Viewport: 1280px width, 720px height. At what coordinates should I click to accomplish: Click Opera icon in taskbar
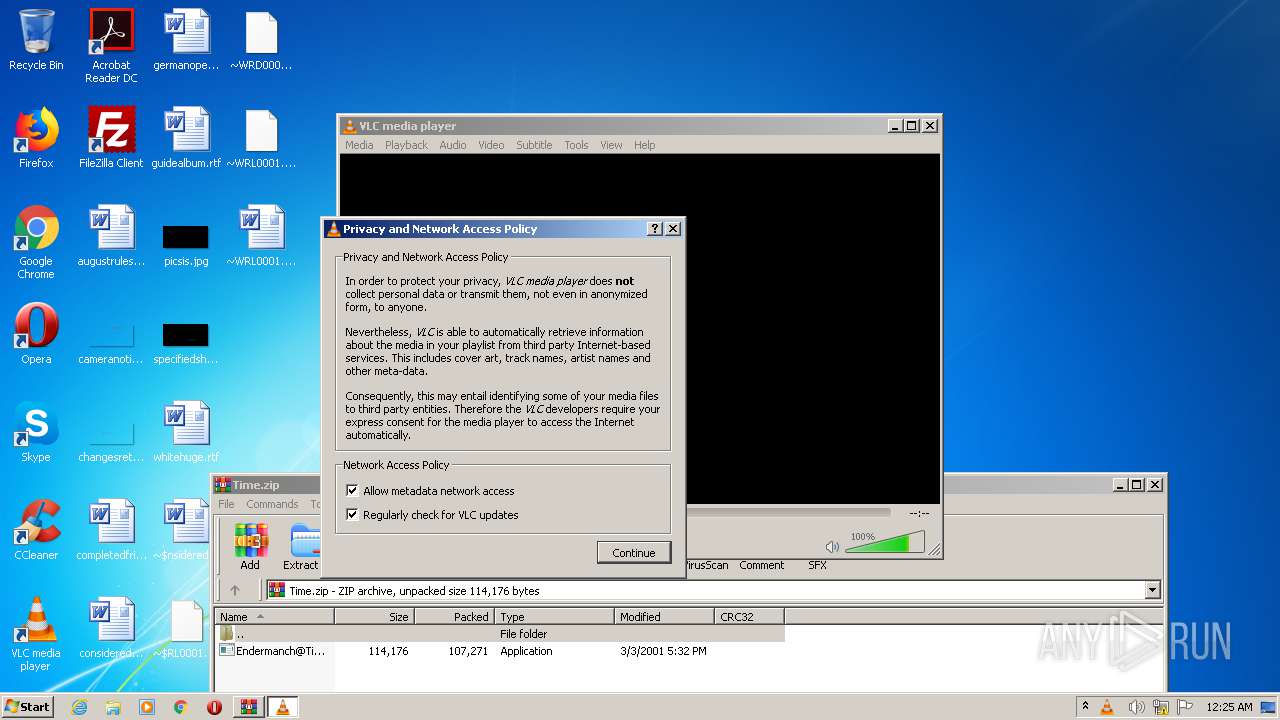(214, 707)
